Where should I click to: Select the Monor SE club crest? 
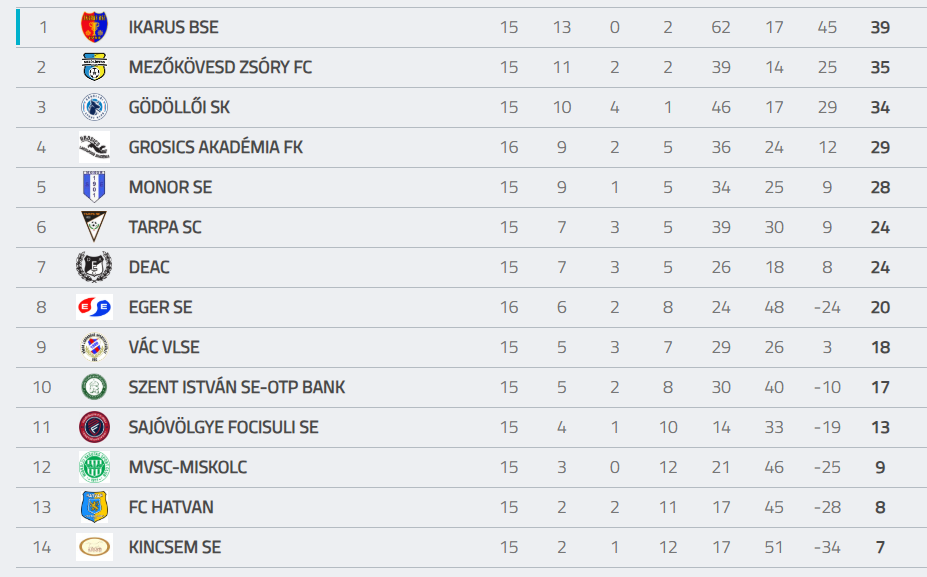(x=94, y=187)
